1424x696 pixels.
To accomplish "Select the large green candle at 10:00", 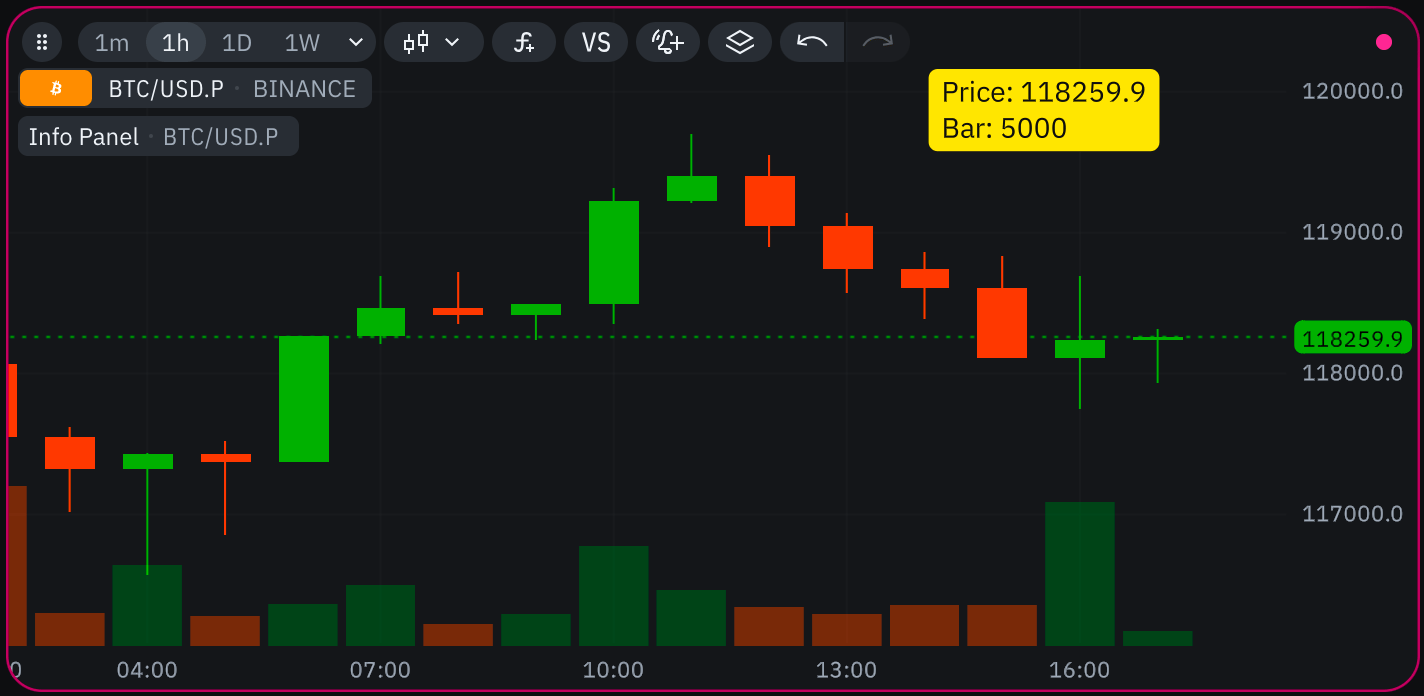I will tap(614, 252).
